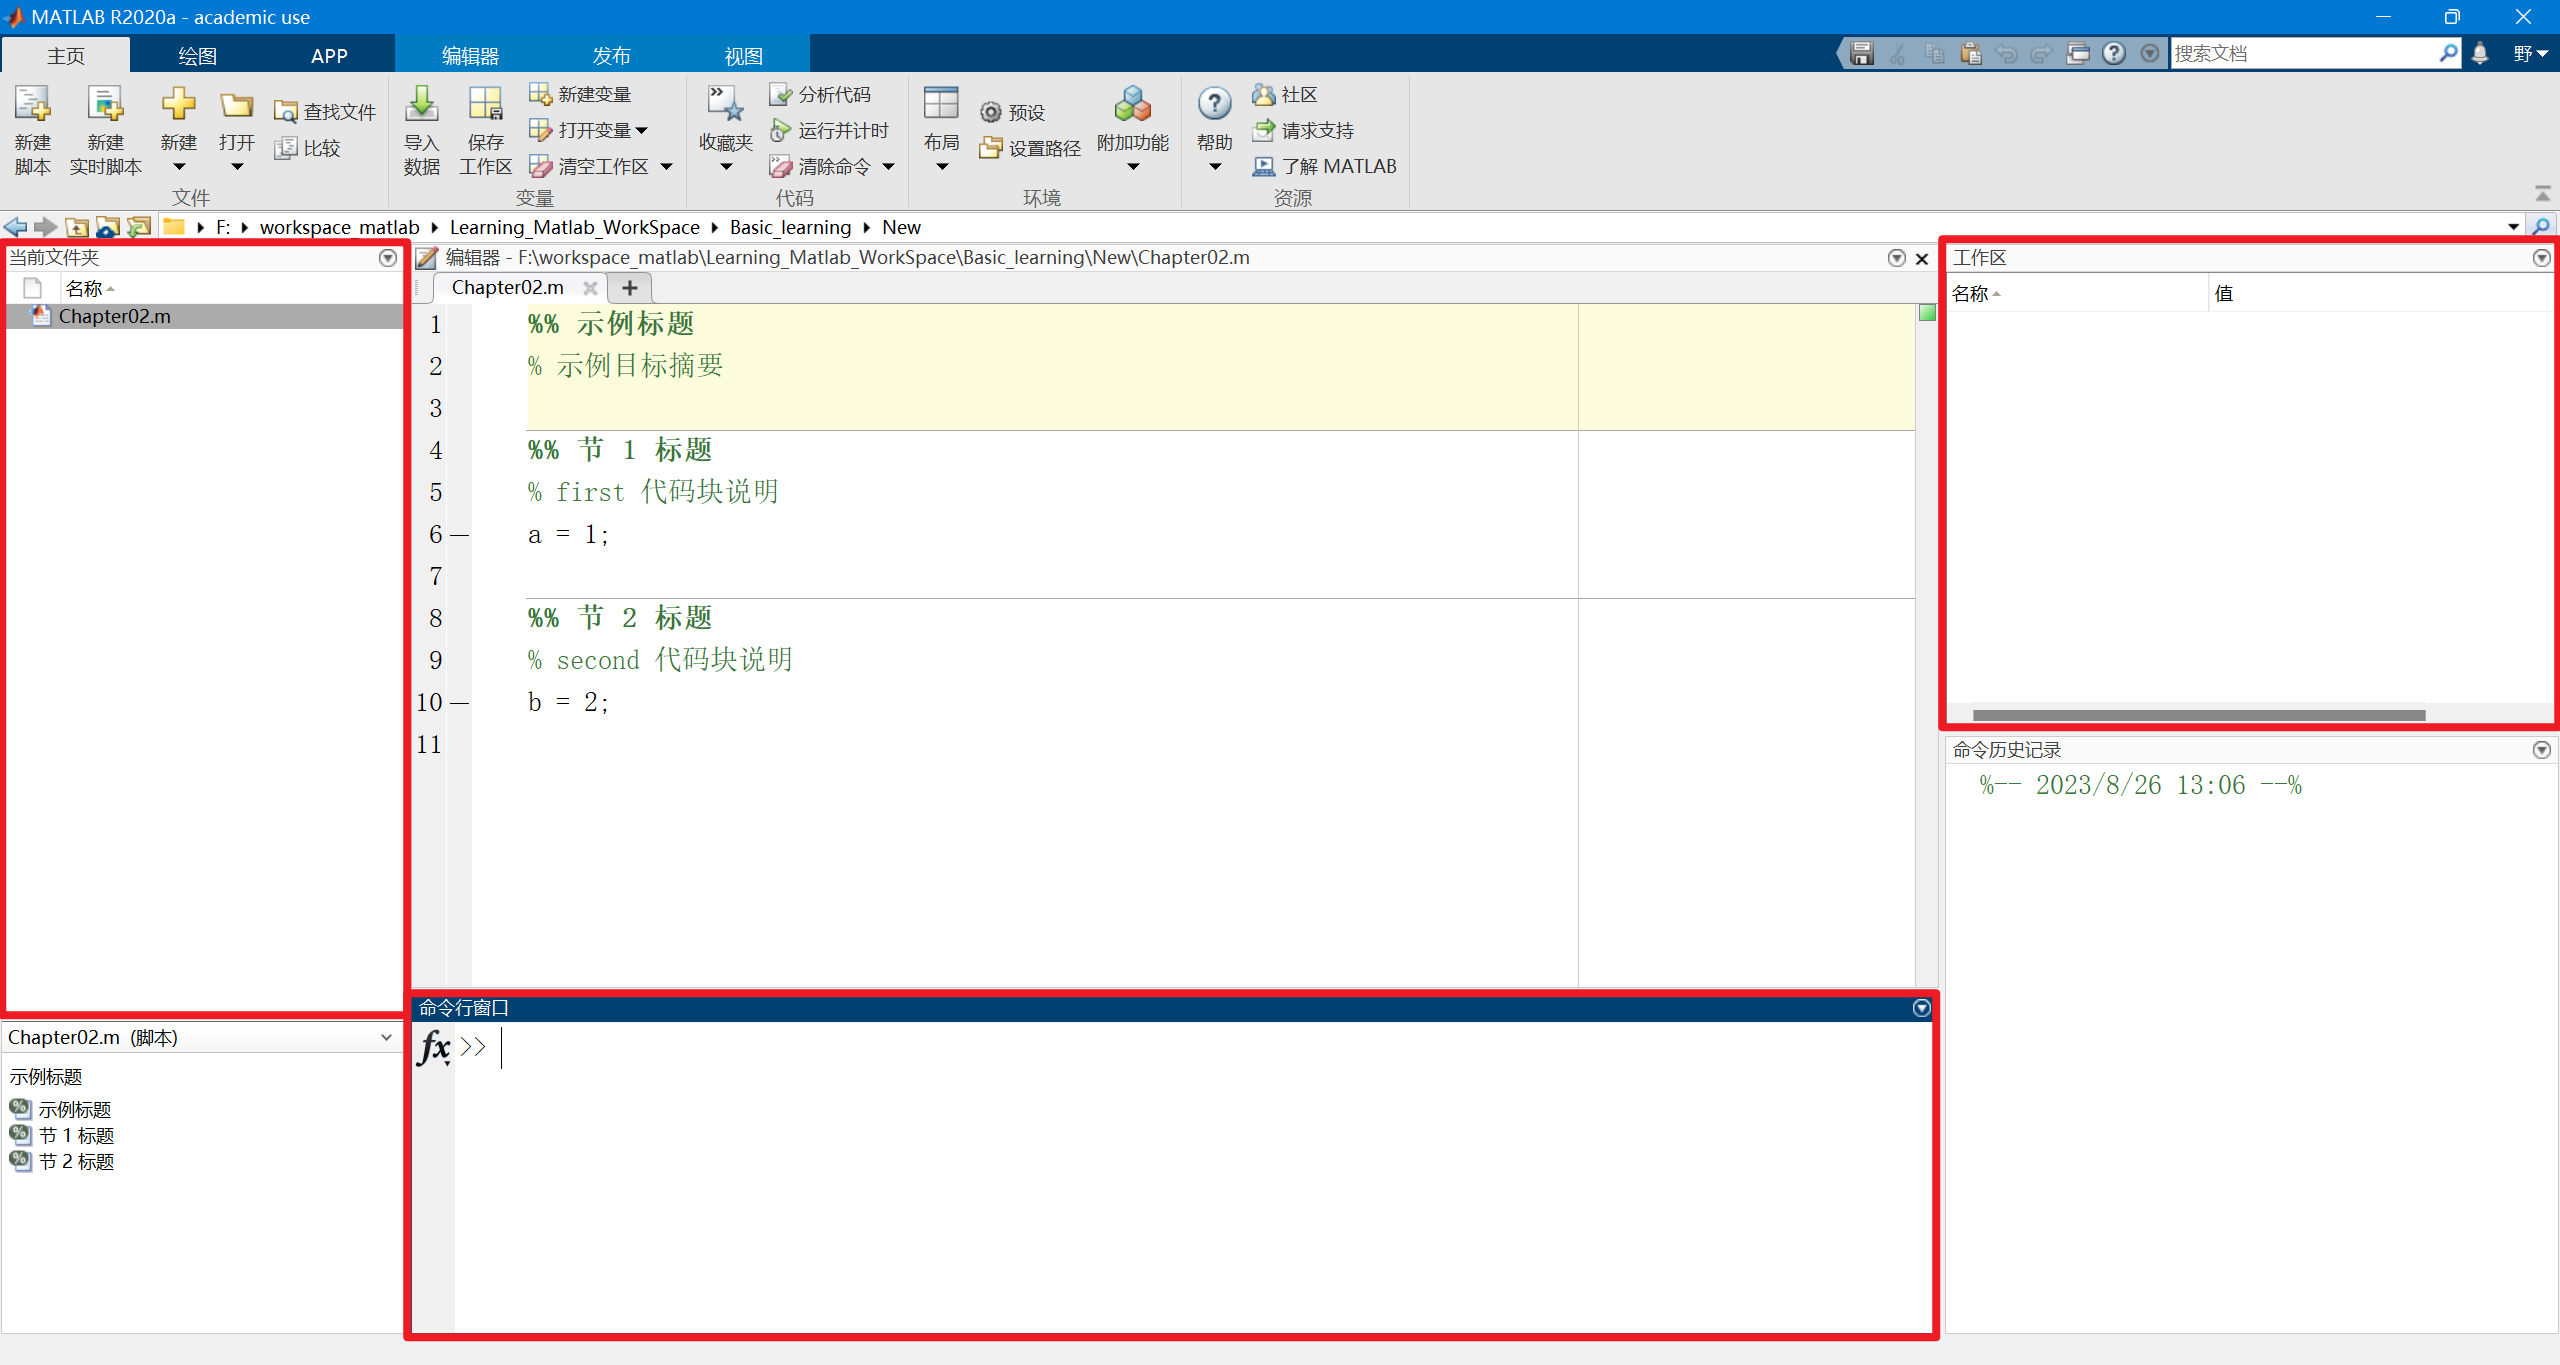The height and width of the screenshot is (1365, 2560).
Task: Click the Run and Time button
Action: click(830, 130)
